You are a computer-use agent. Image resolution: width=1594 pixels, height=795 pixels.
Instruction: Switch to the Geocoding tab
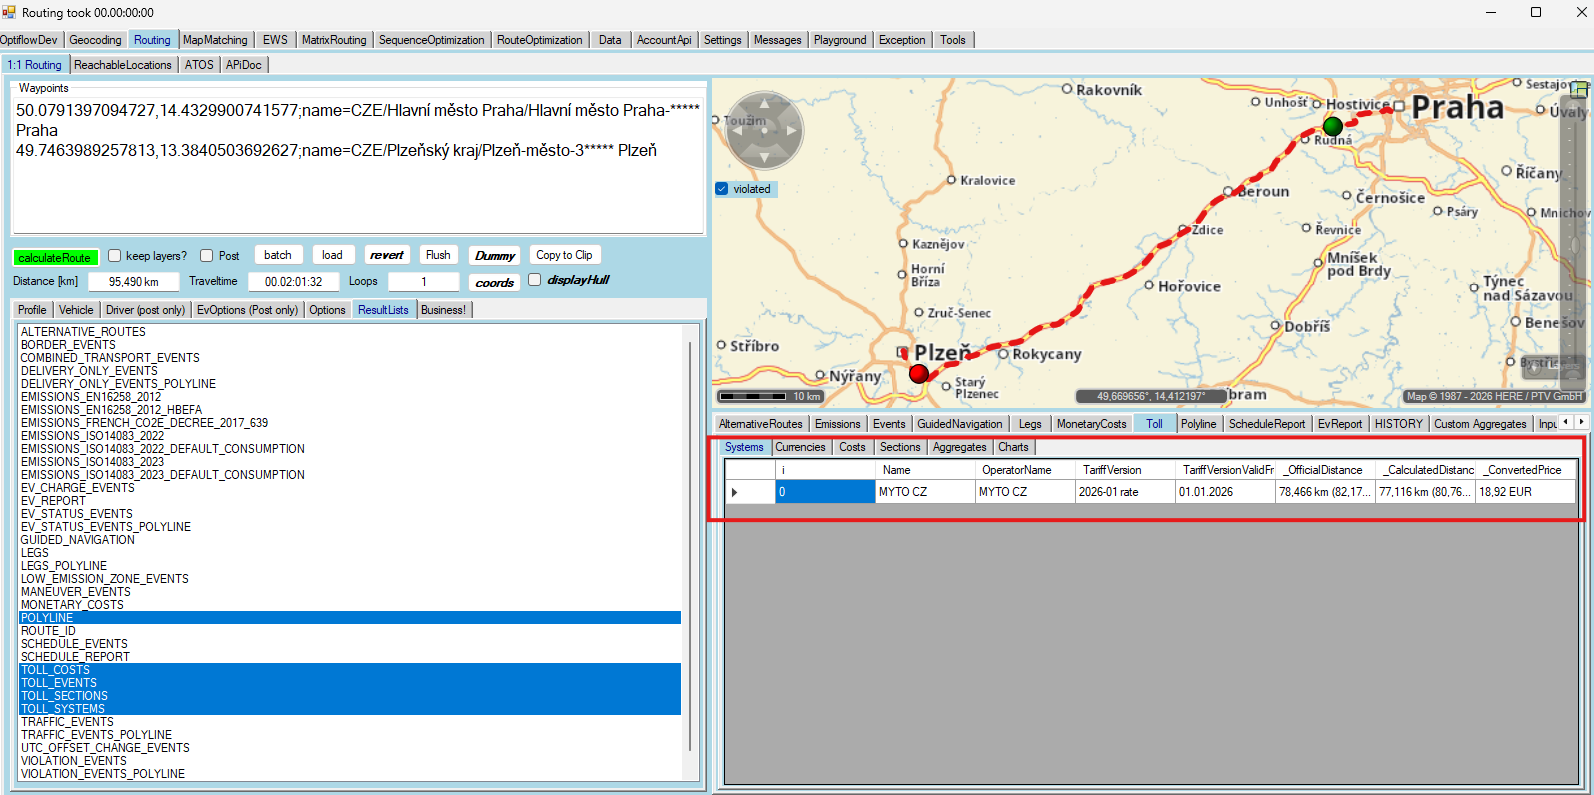(x=95, y=40)
